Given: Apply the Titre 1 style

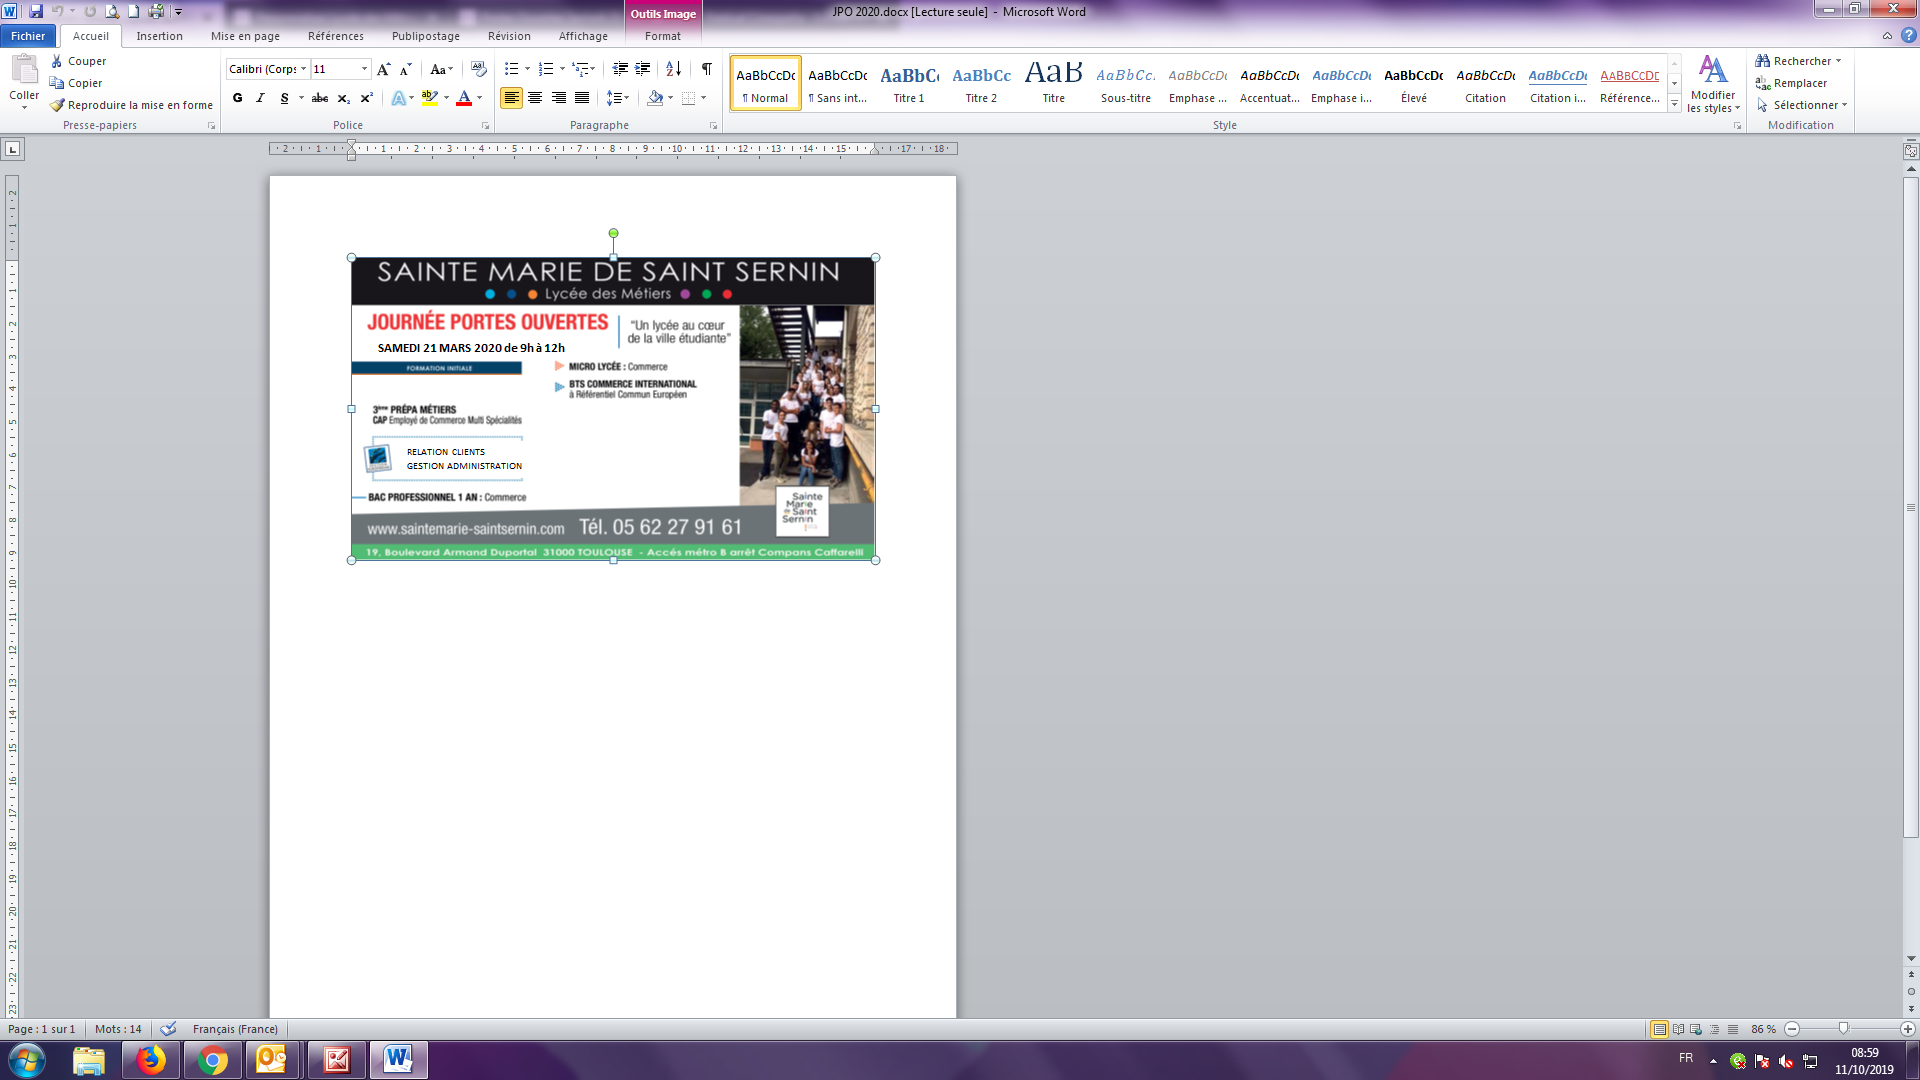Looking at the screenshot, I should (909, 83).
